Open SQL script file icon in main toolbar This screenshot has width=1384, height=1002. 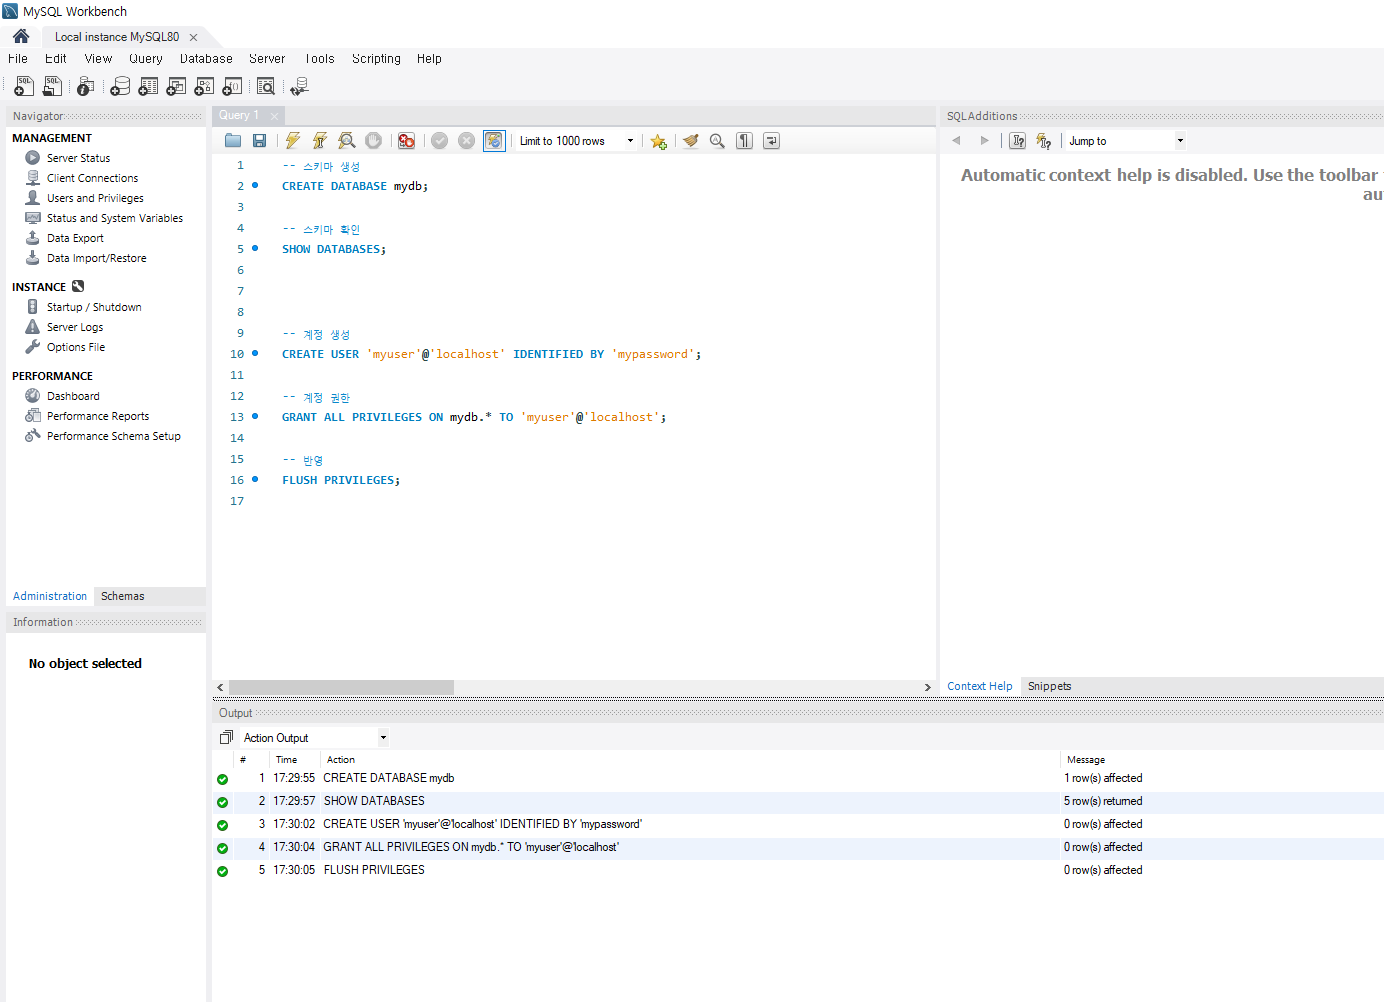(52, 87)
